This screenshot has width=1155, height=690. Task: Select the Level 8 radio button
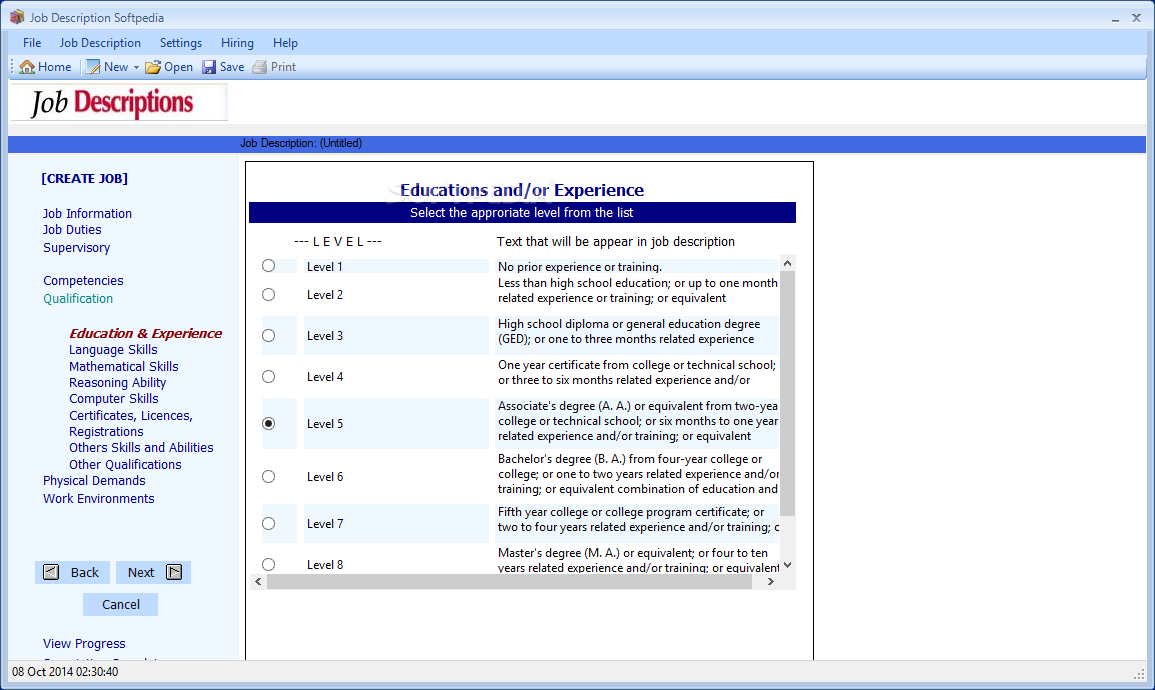tap(269, 564)
